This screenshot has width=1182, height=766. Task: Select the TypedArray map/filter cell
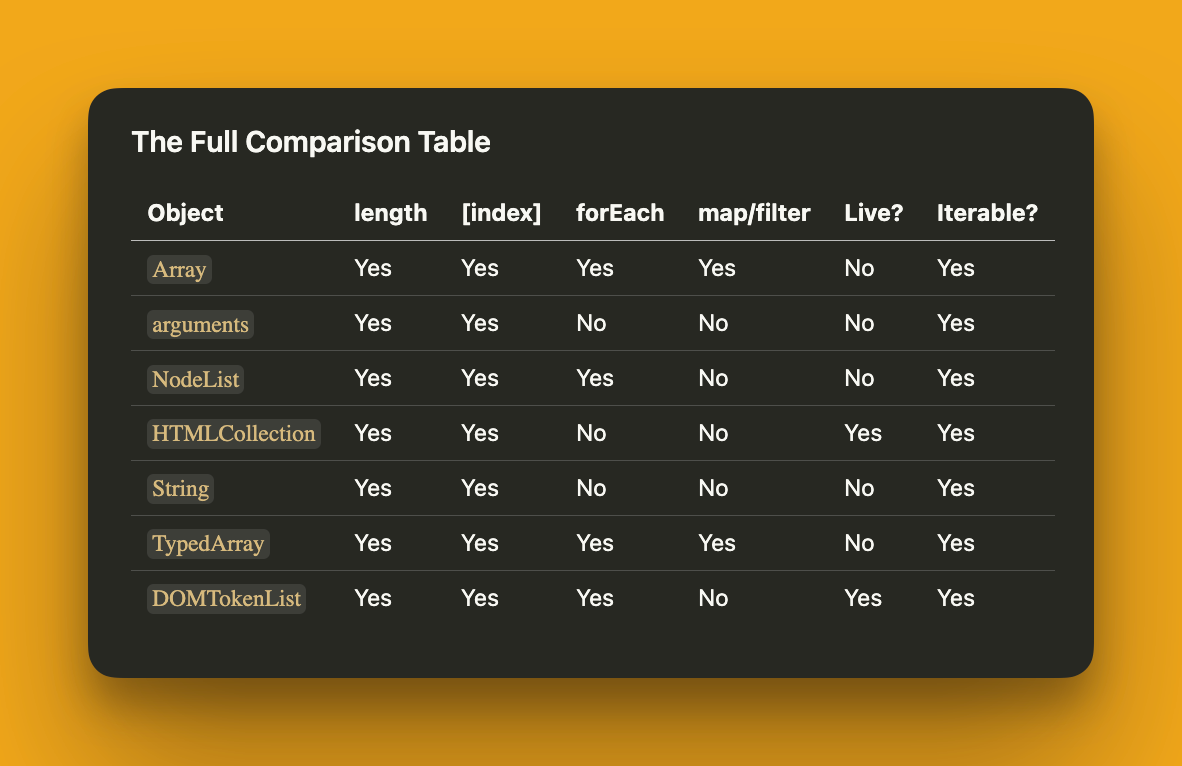pos(716,543)
